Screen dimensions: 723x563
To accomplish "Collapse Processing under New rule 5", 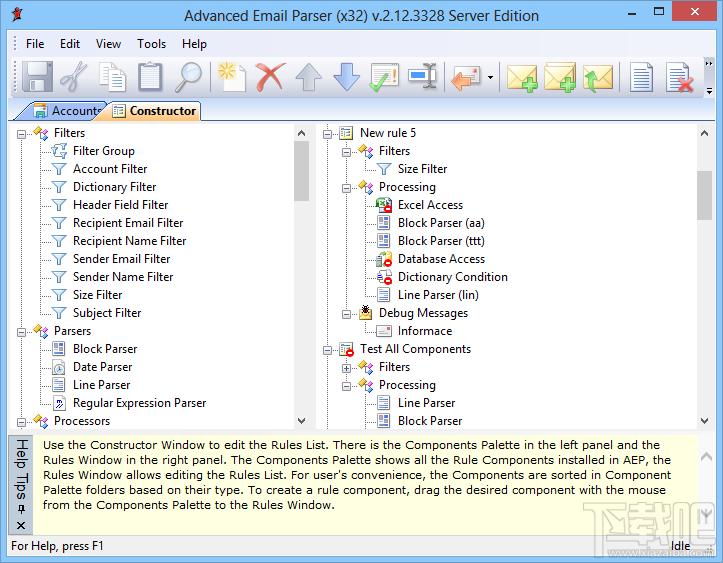I will click(346, 188).
